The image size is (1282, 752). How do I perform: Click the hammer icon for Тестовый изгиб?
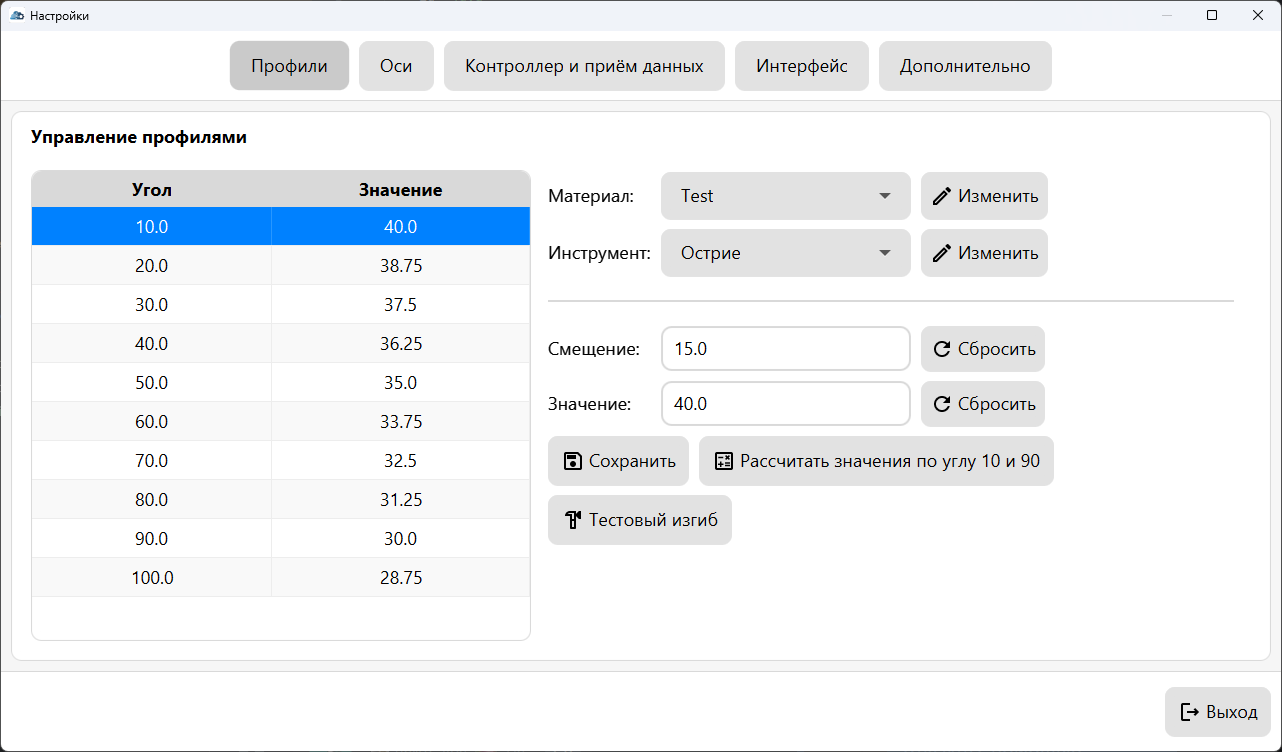pyautogui.click(x=573, y=520)
